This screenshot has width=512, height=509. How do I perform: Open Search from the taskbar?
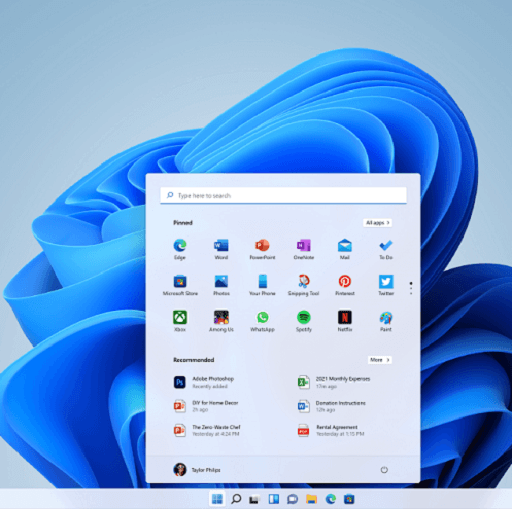(x=236, y=499)
